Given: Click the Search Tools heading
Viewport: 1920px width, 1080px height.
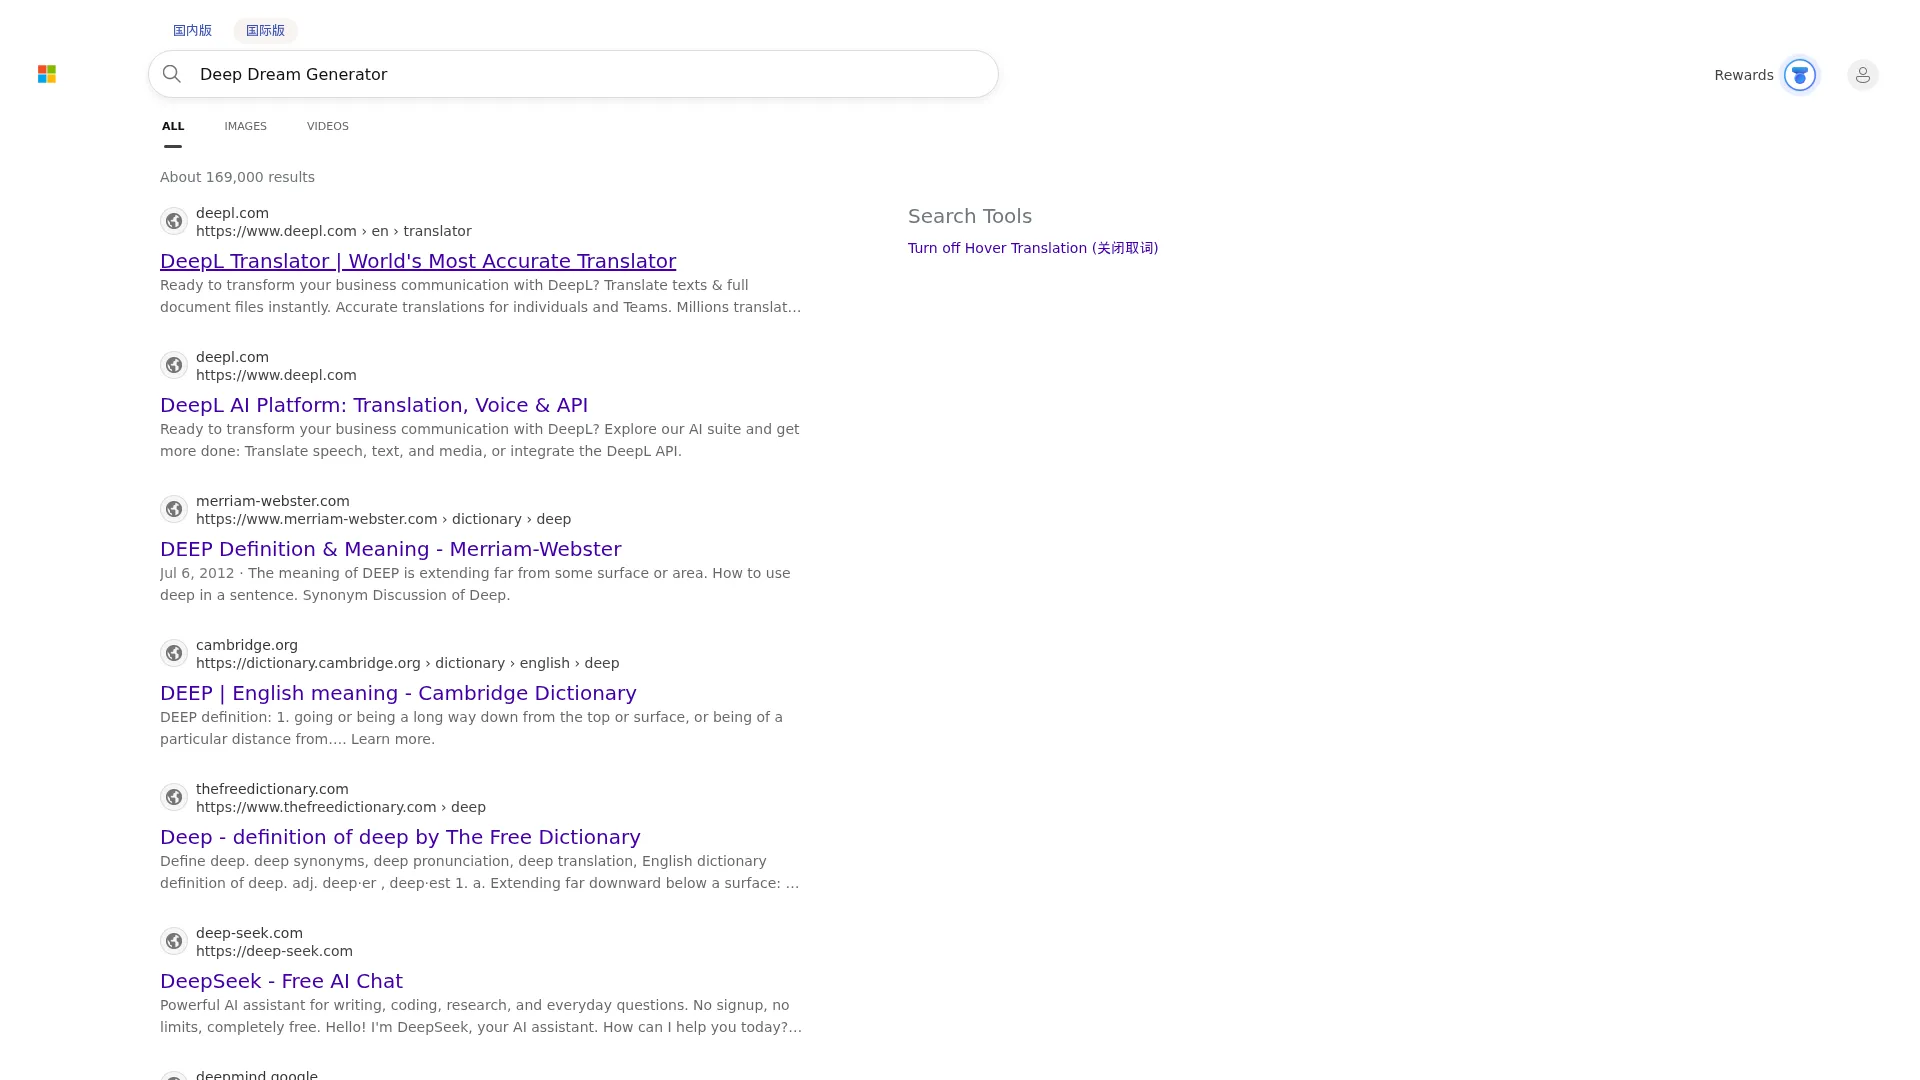Looking at the screenshot, I should click(970, 216).
